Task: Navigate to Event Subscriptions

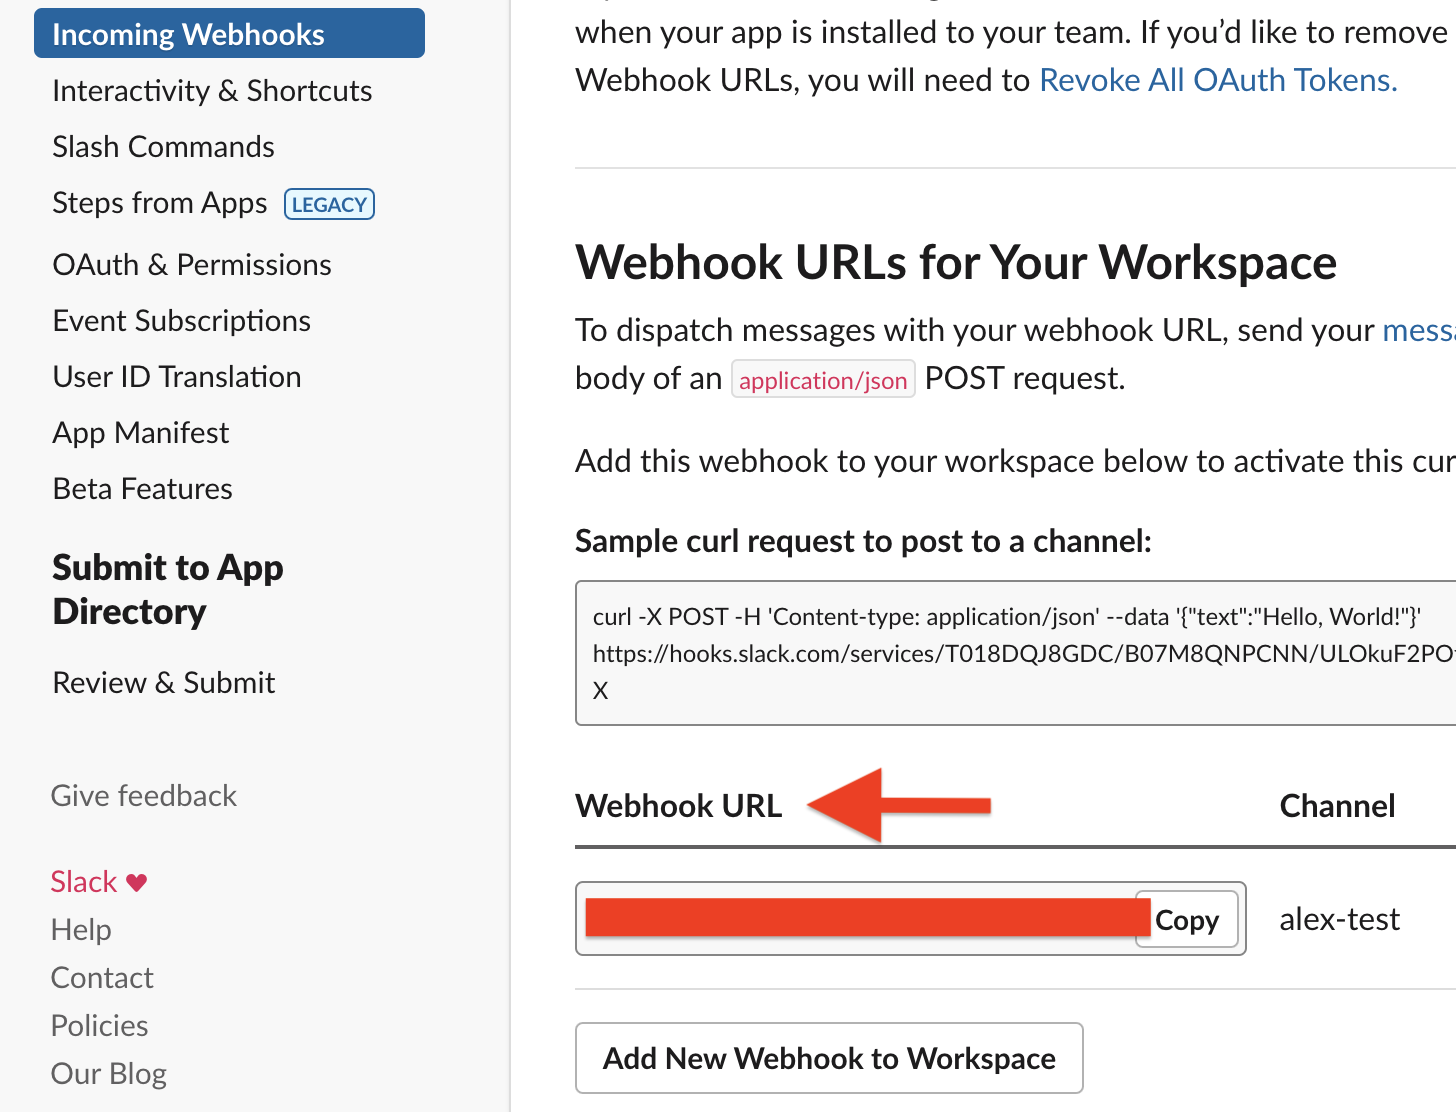Action: (x=181, y=320)
